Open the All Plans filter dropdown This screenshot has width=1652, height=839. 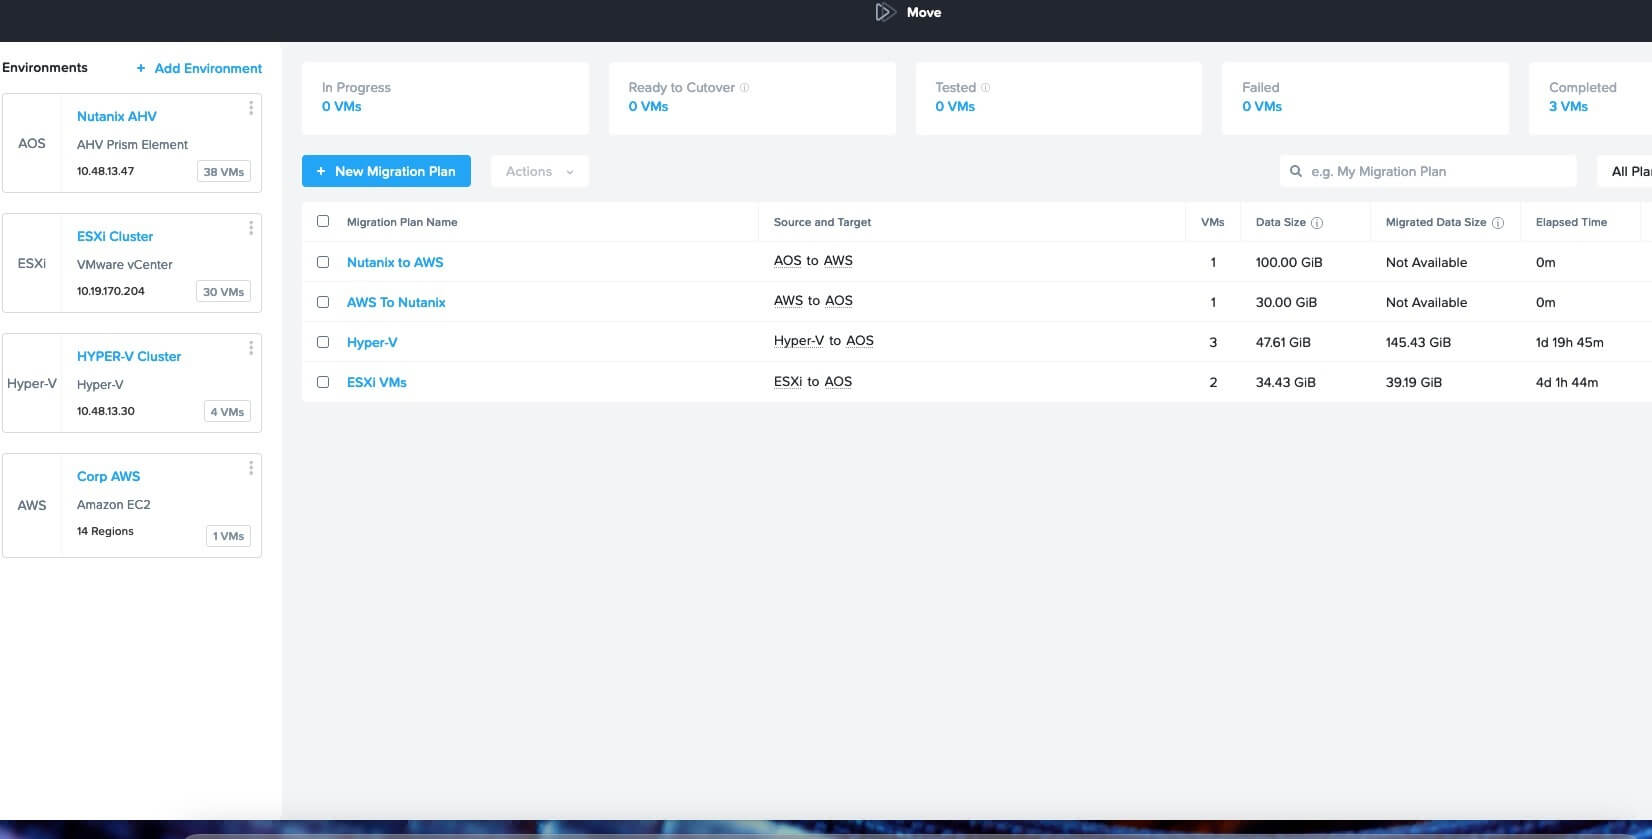(x=1625, y=171)
